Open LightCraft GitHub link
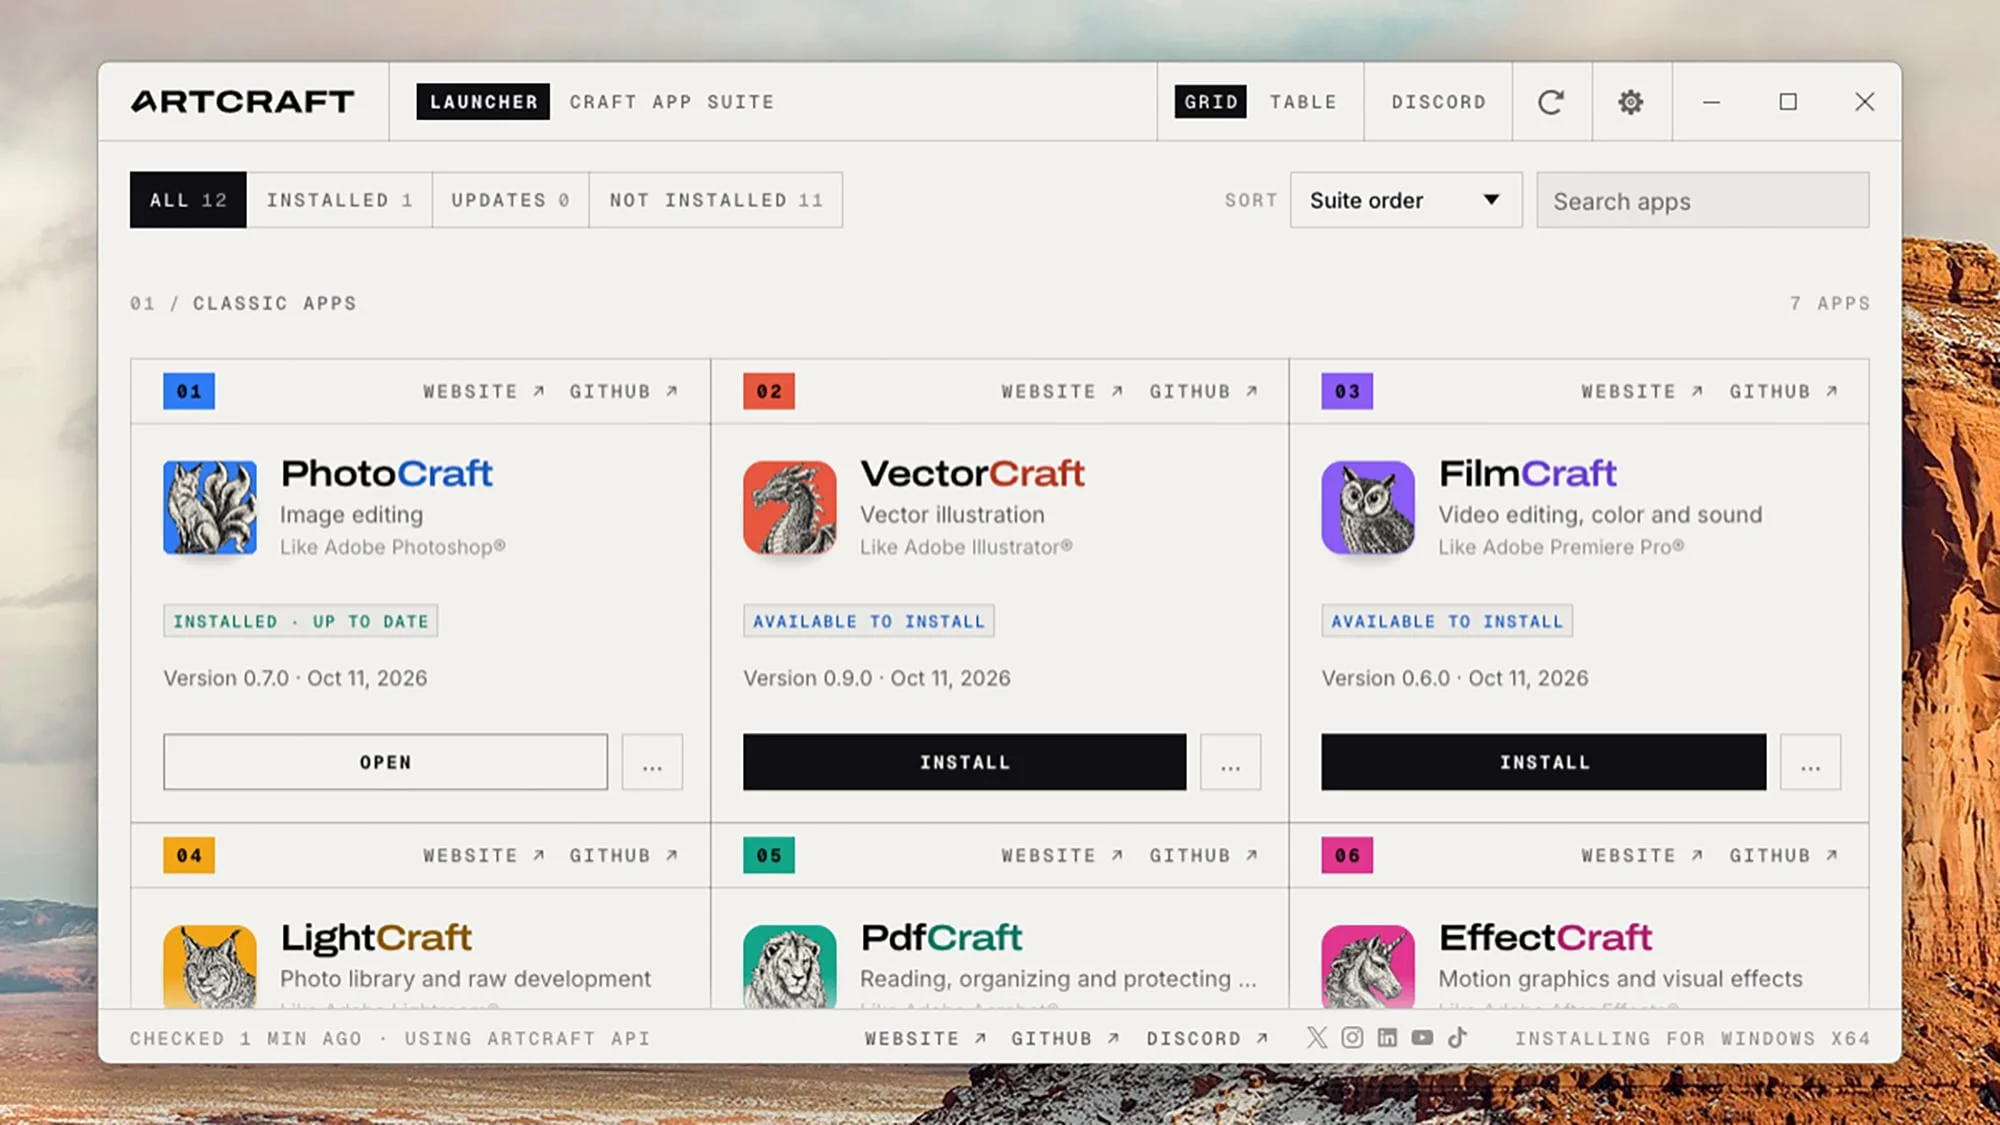The width and height of the screenshot is (2000, 1125). coord(624,856)
